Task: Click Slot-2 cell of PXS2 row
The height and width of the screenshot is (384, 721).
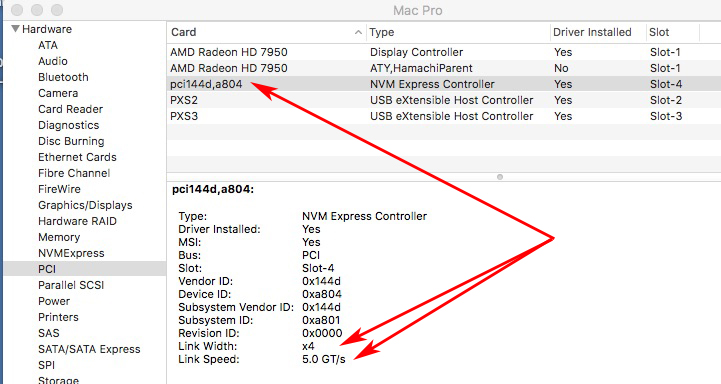Action: [x=666, y=100]
